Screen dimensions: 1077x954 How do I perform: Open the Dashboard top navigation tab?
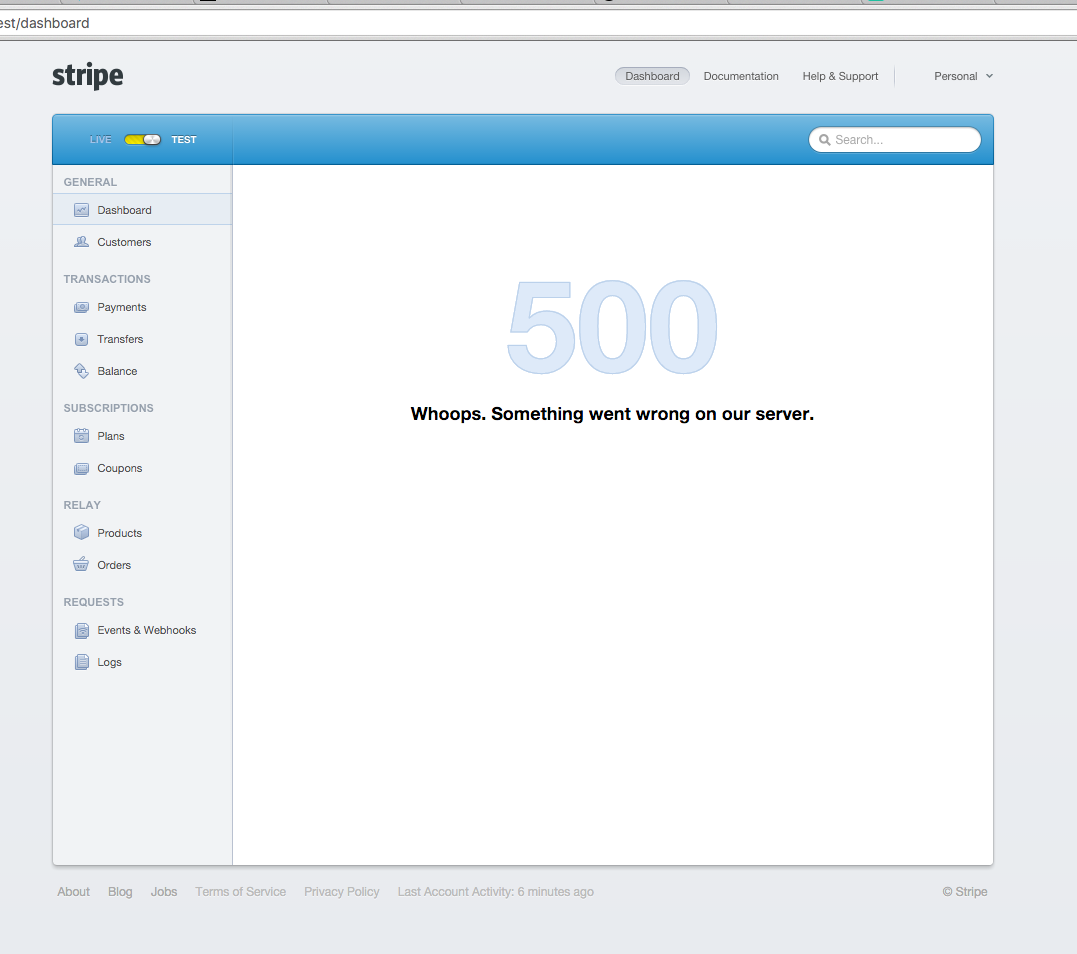pyautogui.click(x=652, y=76)
